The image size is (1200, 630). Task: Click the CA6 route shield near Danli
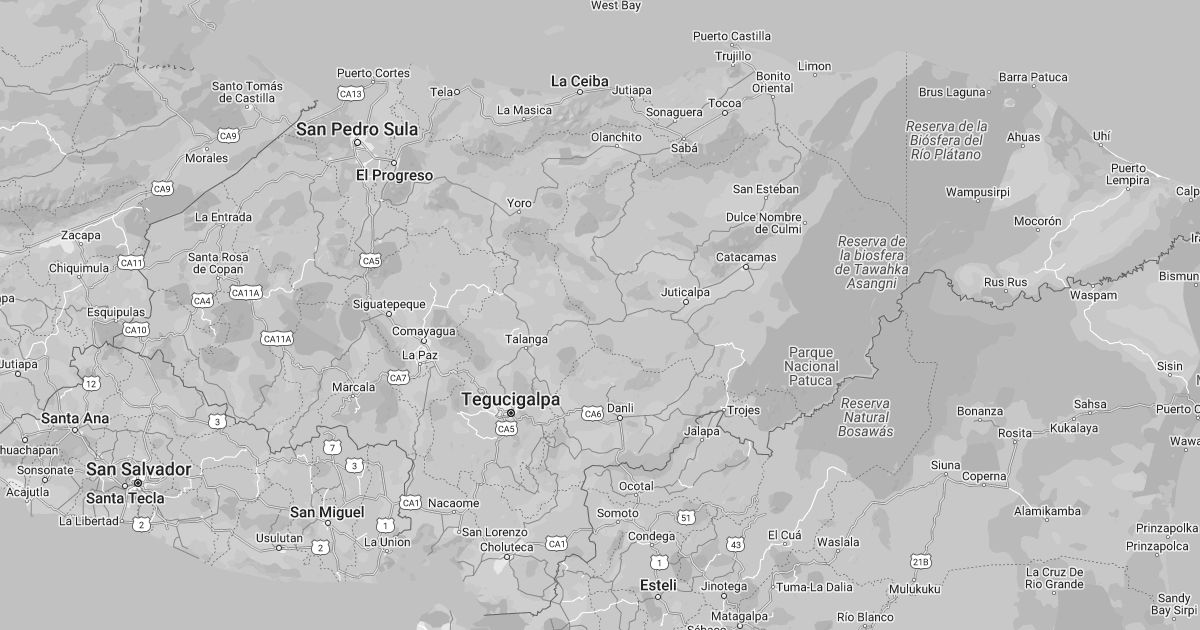pos(593,413)
